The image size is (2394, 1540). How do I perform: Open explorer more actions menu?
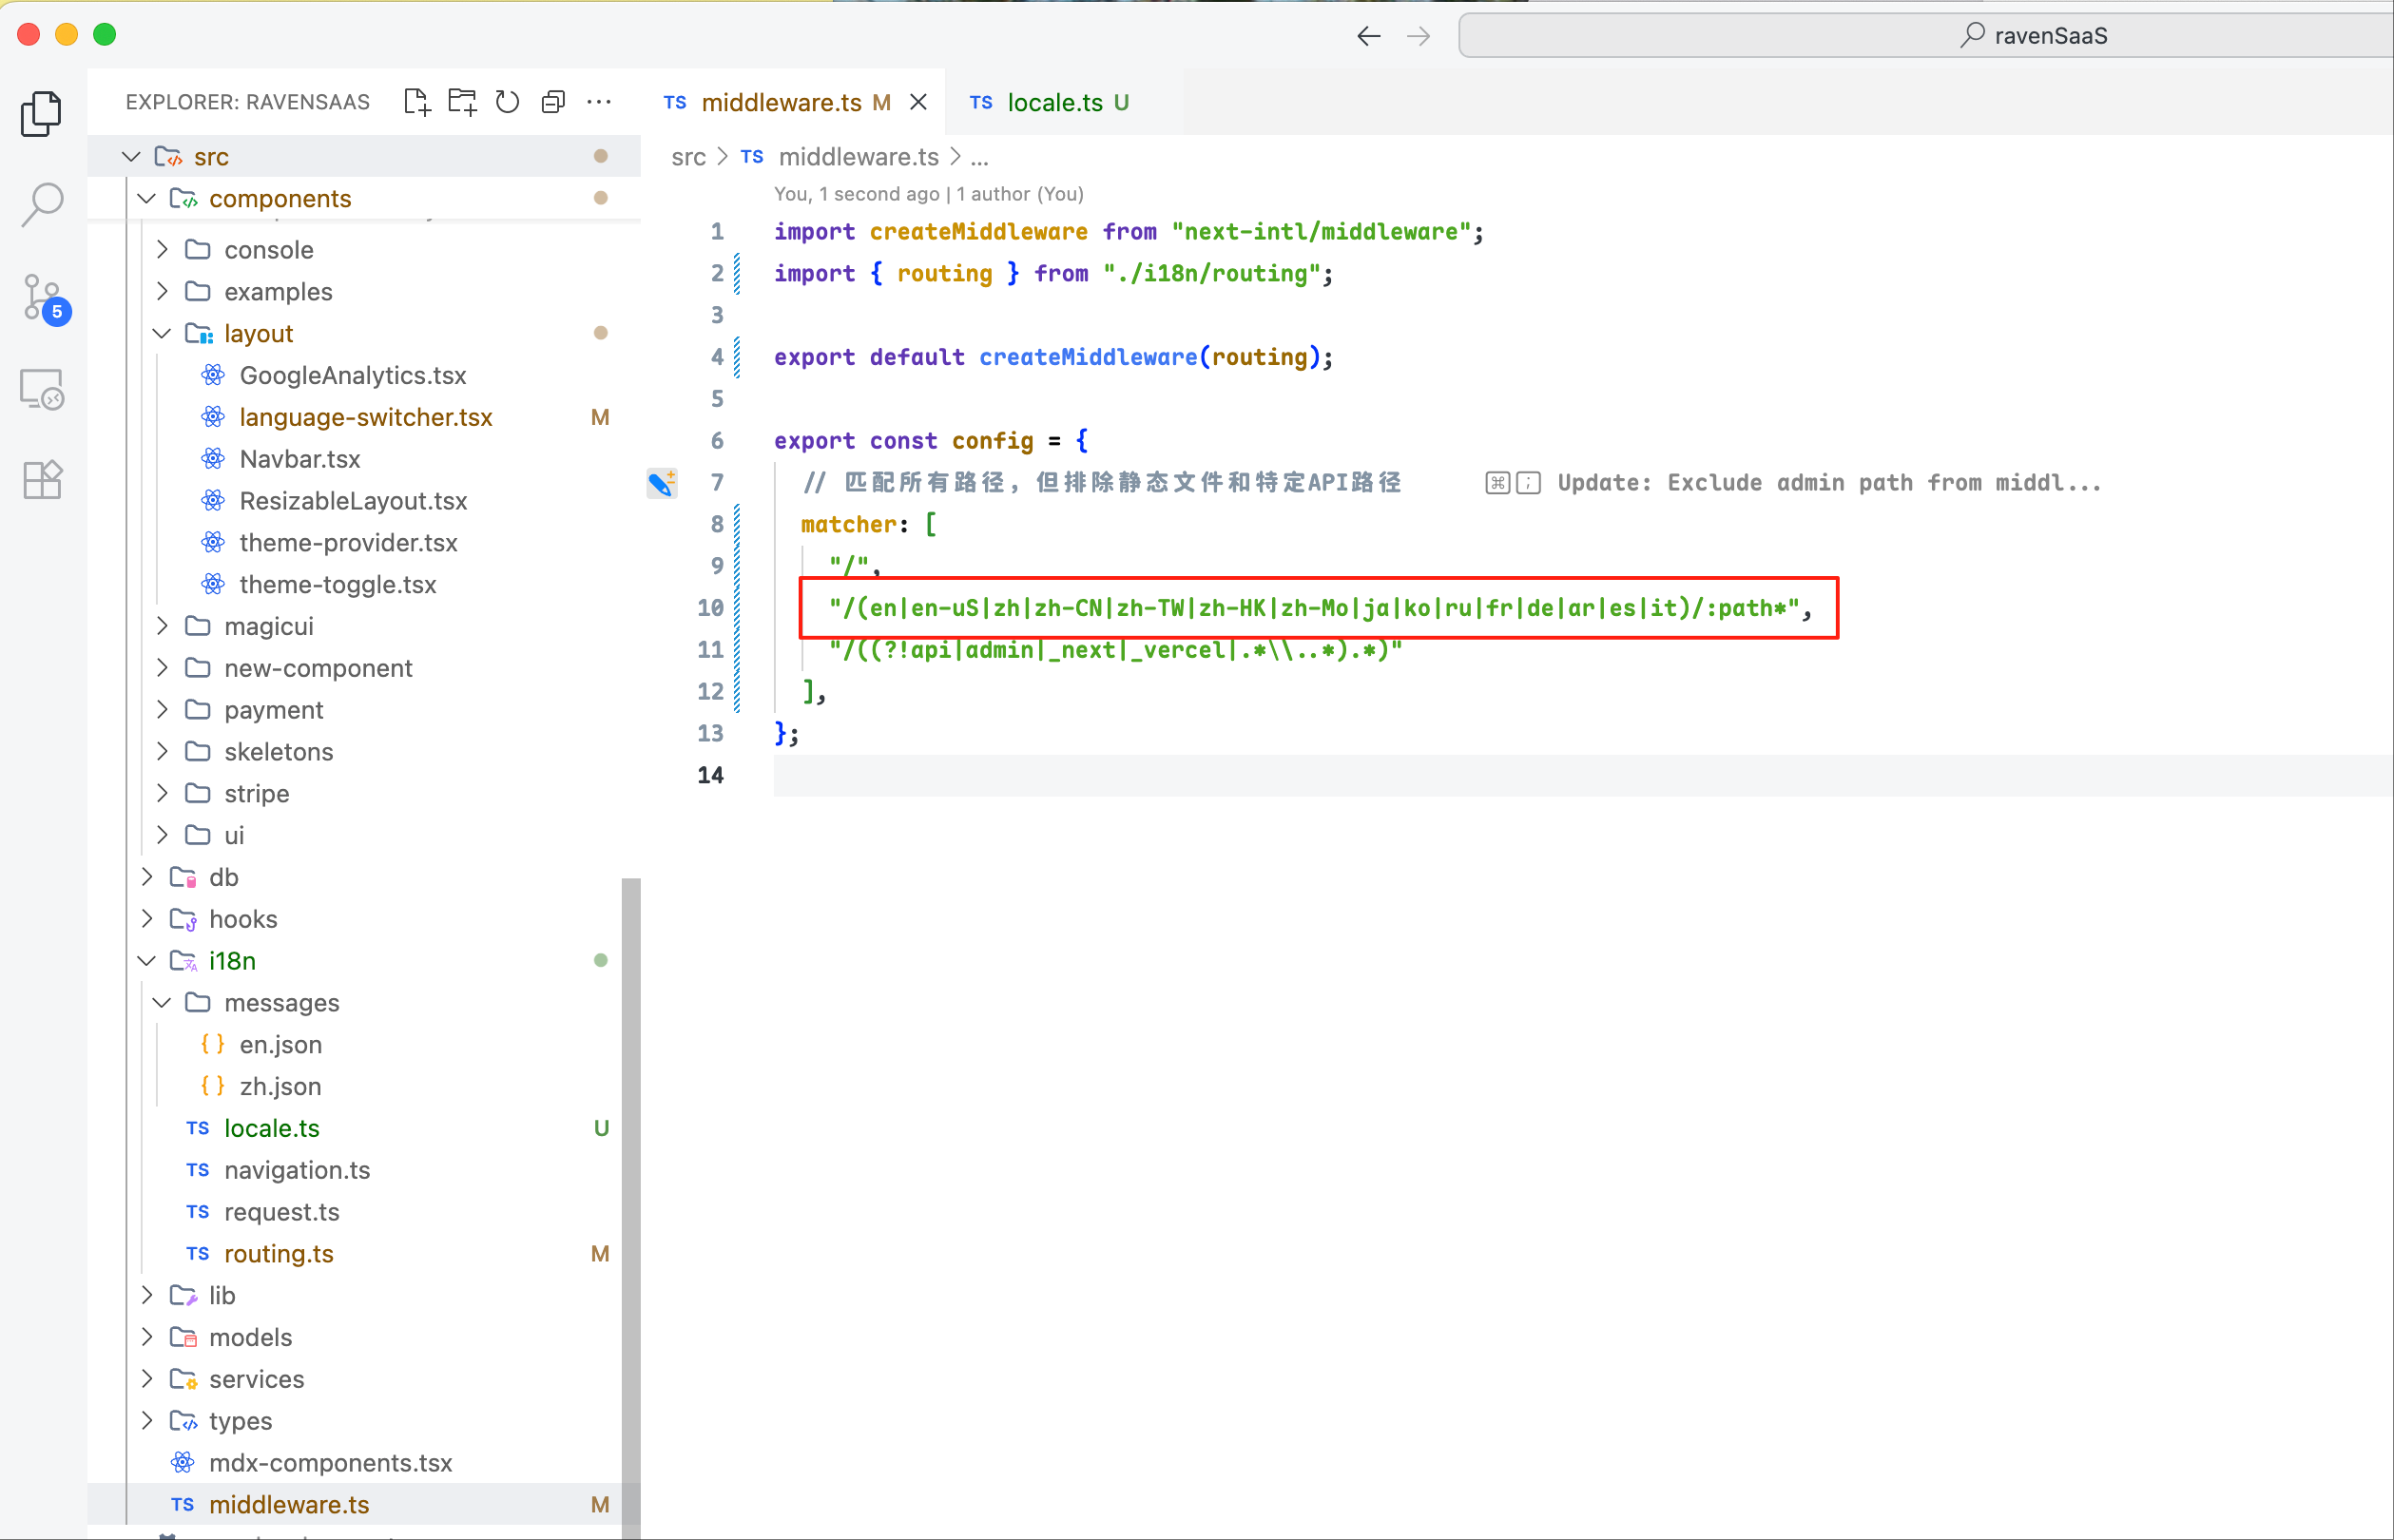599,102
